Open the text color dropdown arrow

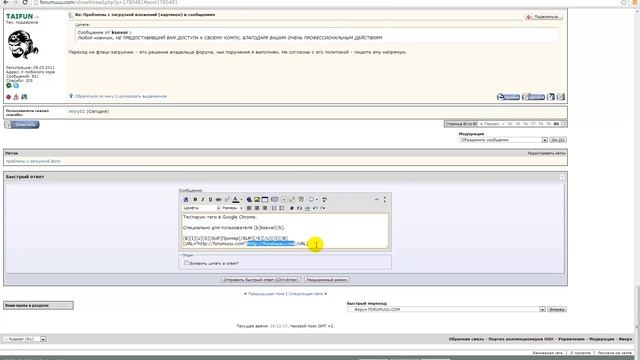point(242,200)
